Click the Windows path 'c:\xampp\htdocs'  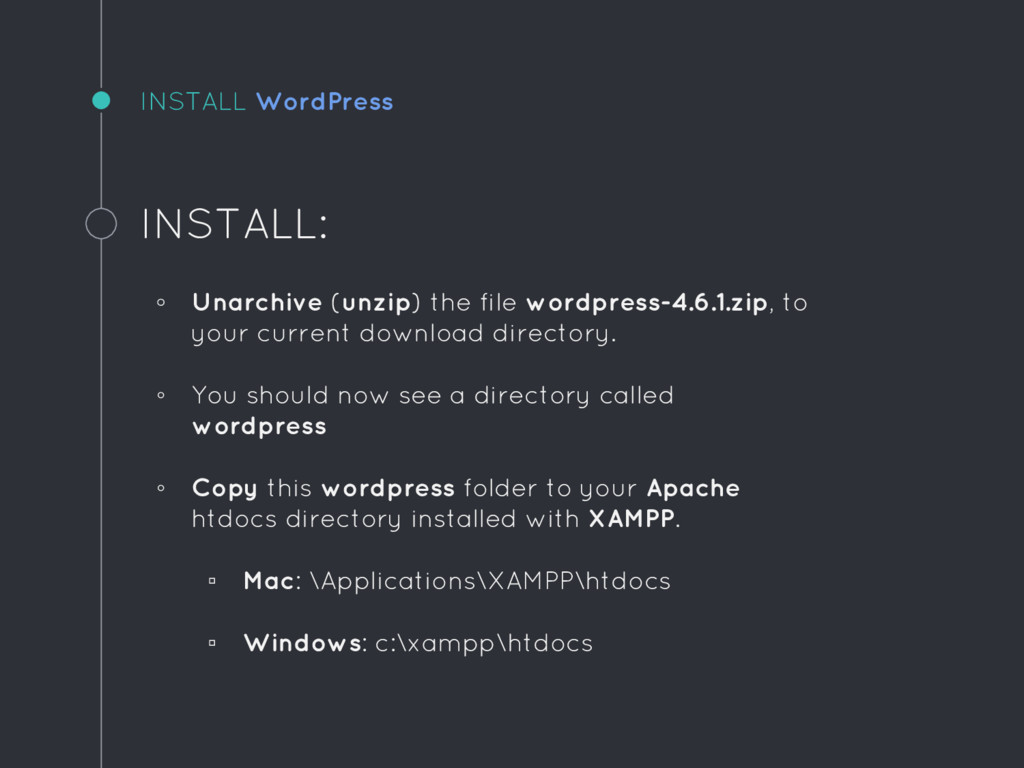click(484, 643)
